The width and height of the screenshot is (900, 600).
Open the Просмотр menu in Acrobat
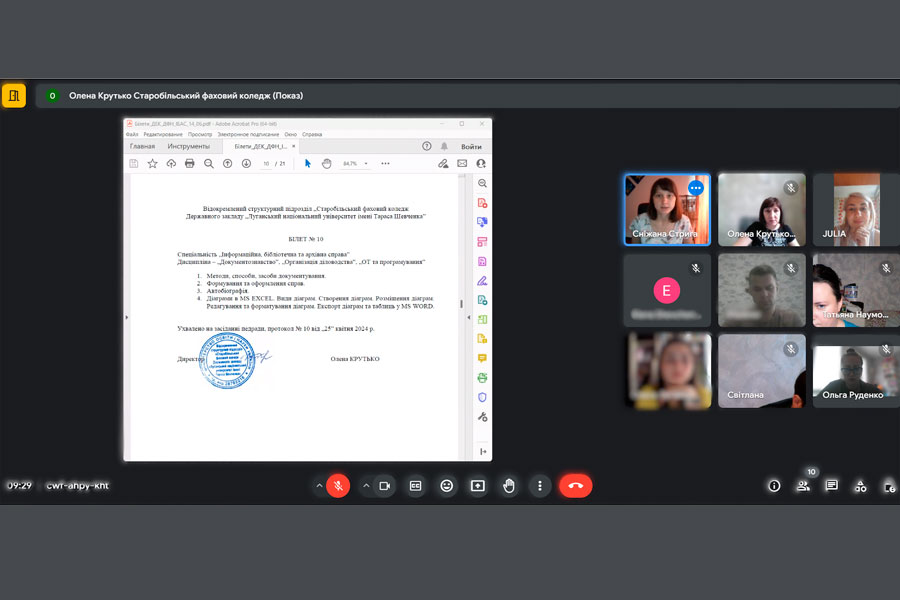pyautogui.click(x=200, y=134)
